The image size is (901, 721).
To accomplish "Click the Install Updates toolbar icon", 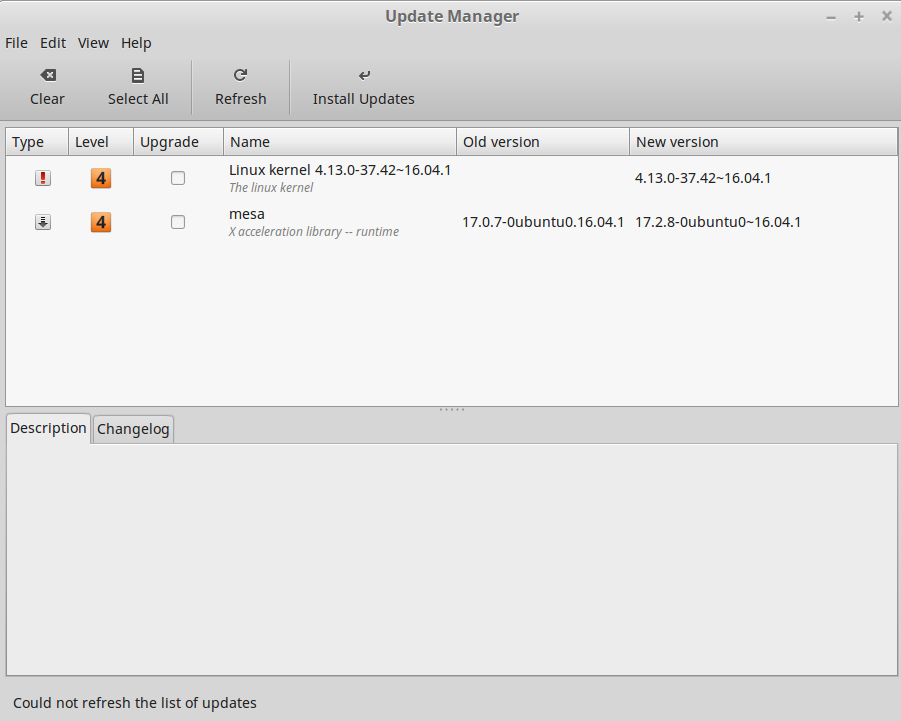I will (x=364, y=75).
